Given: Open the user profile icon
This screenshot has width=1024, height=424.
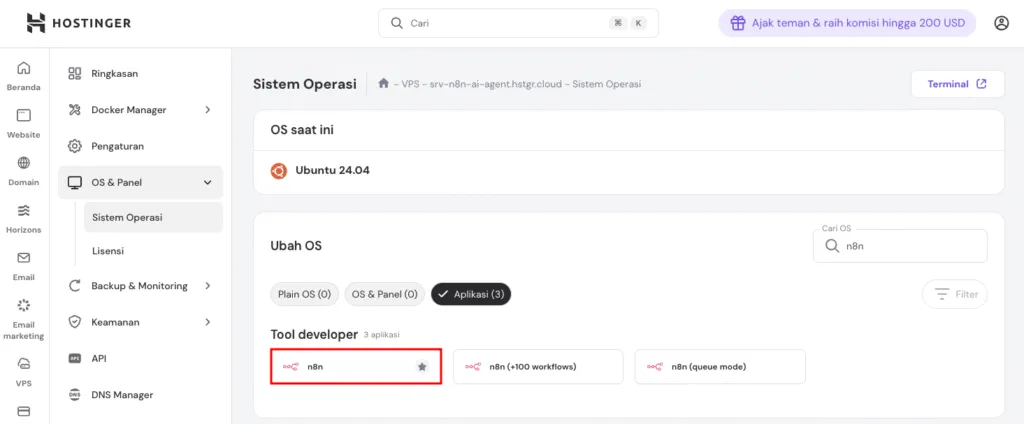Looking at the screenshot, I should [1001, 23].
